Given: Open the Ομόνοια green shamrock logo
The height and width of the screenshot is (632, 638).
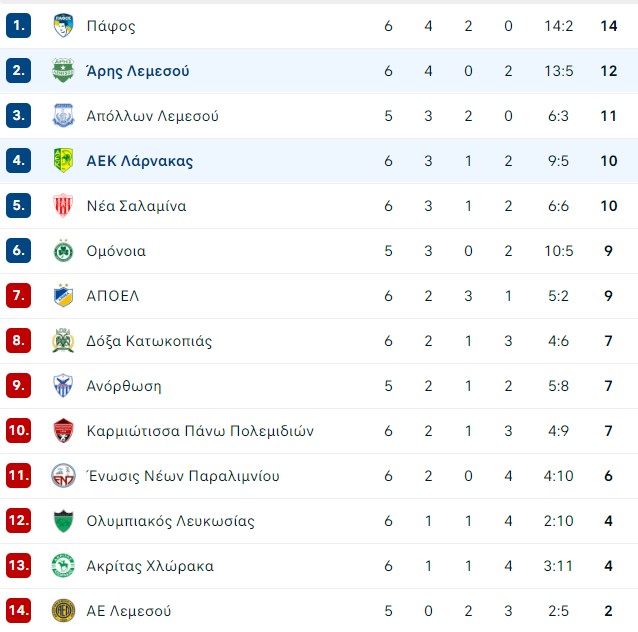Looking at the screenshot, I should [63, 251].
